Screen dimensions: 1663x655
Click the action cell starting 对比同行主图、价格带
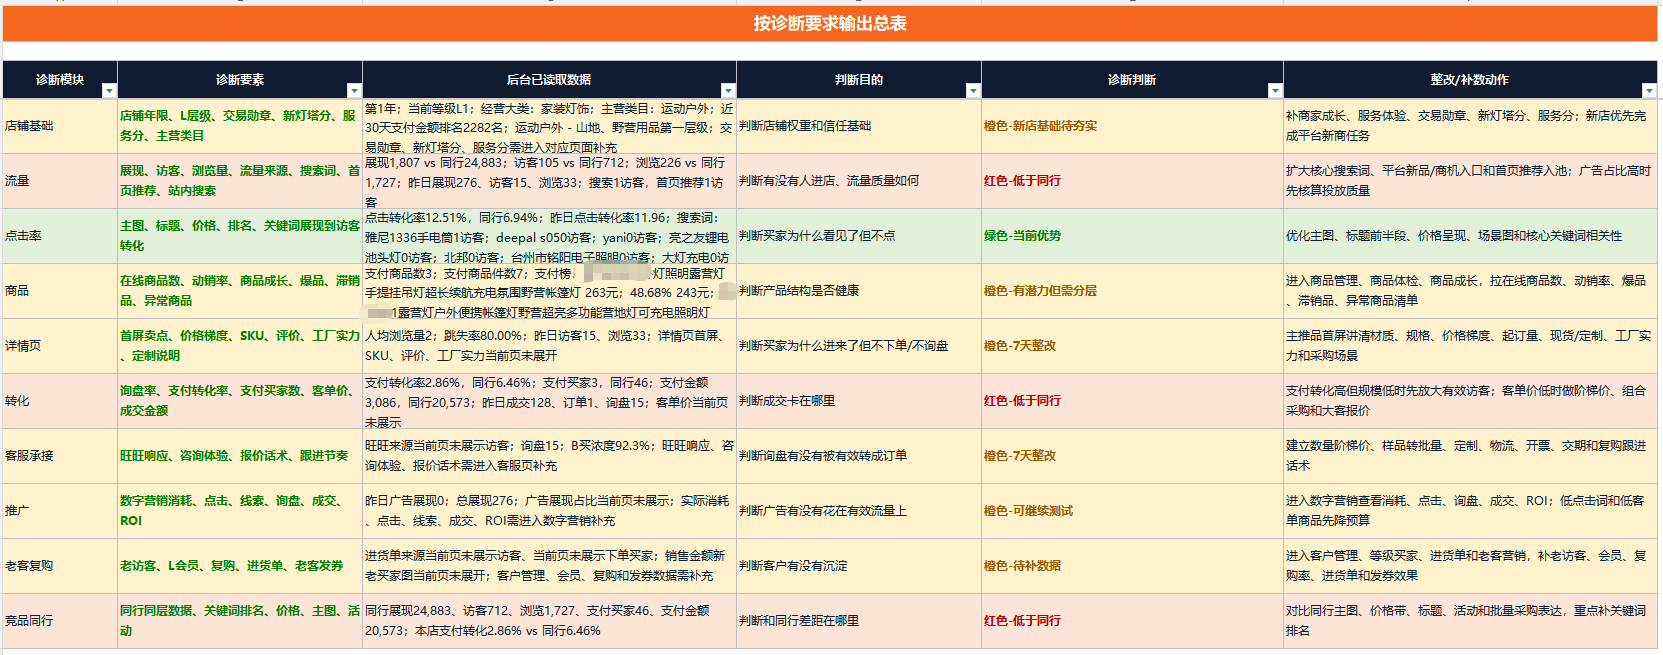click(1470, 621)
